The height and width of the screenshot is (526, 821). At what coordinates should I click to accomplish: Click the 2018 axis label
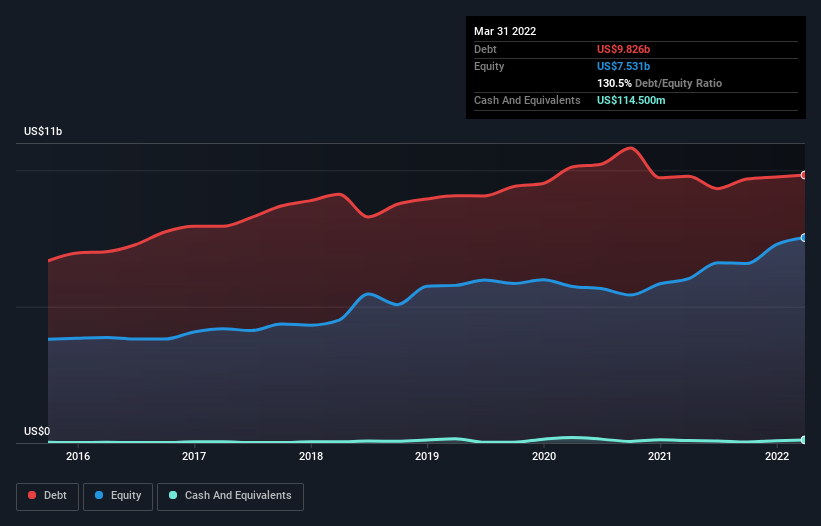[x=311, y=456]
